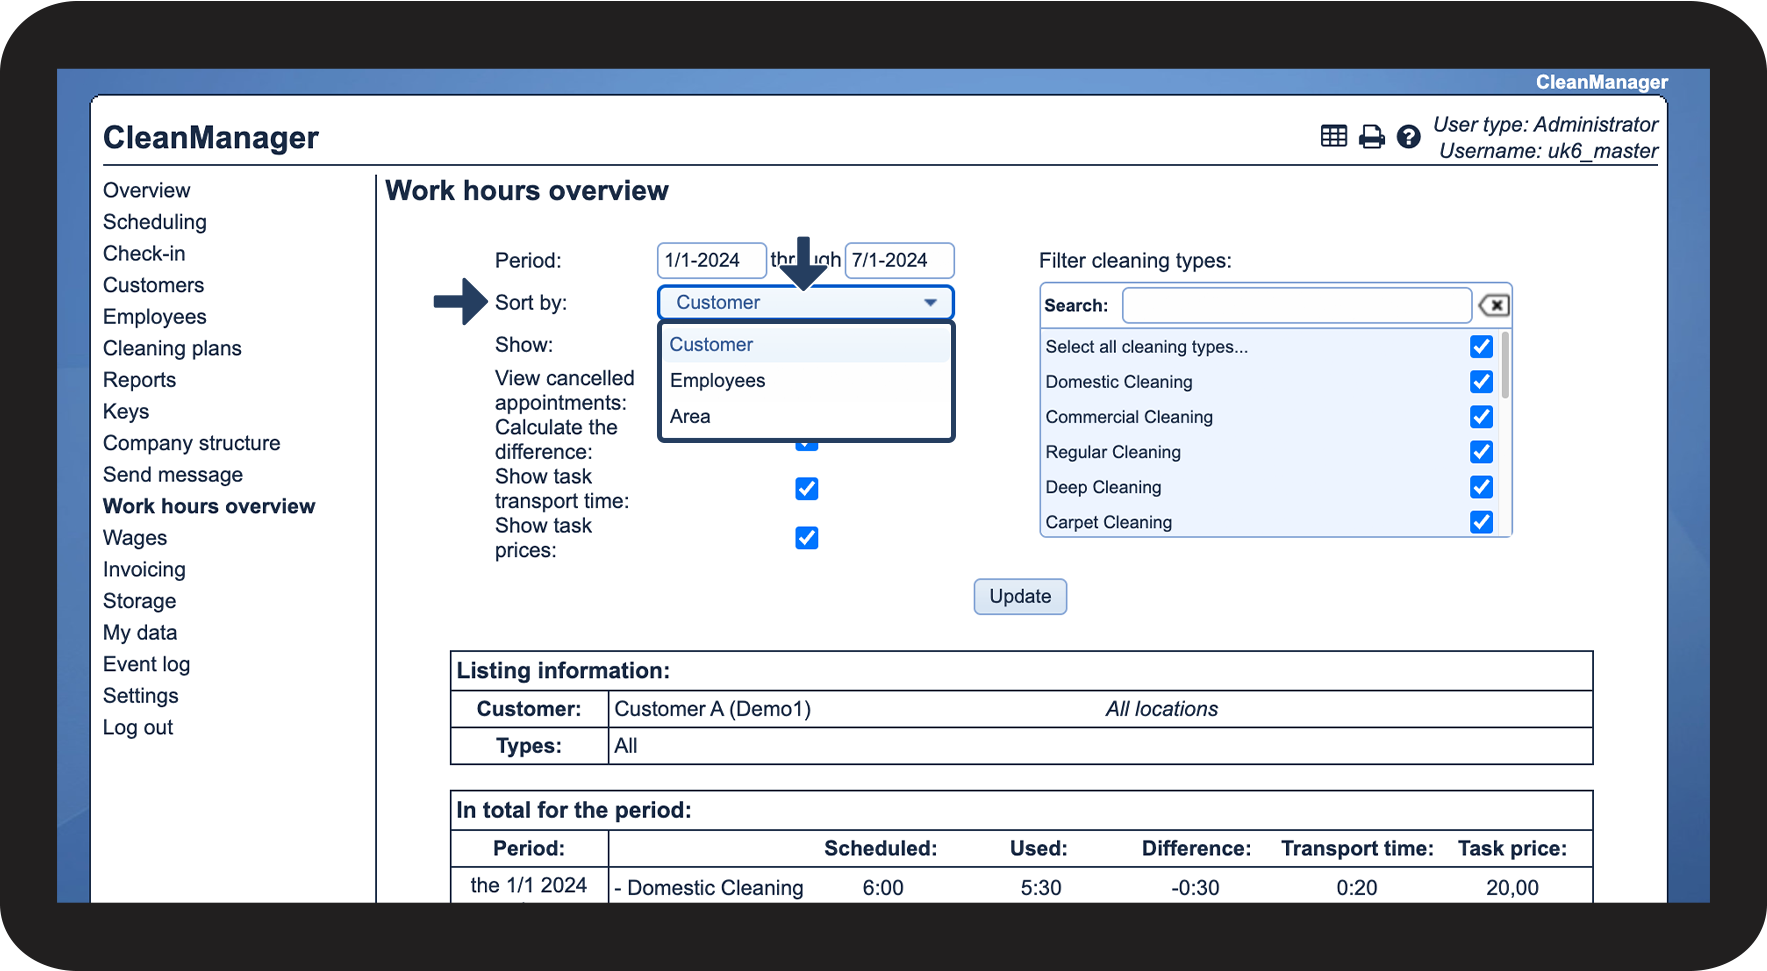Open Scheduling from the sidebar menu

pos(154,222)
